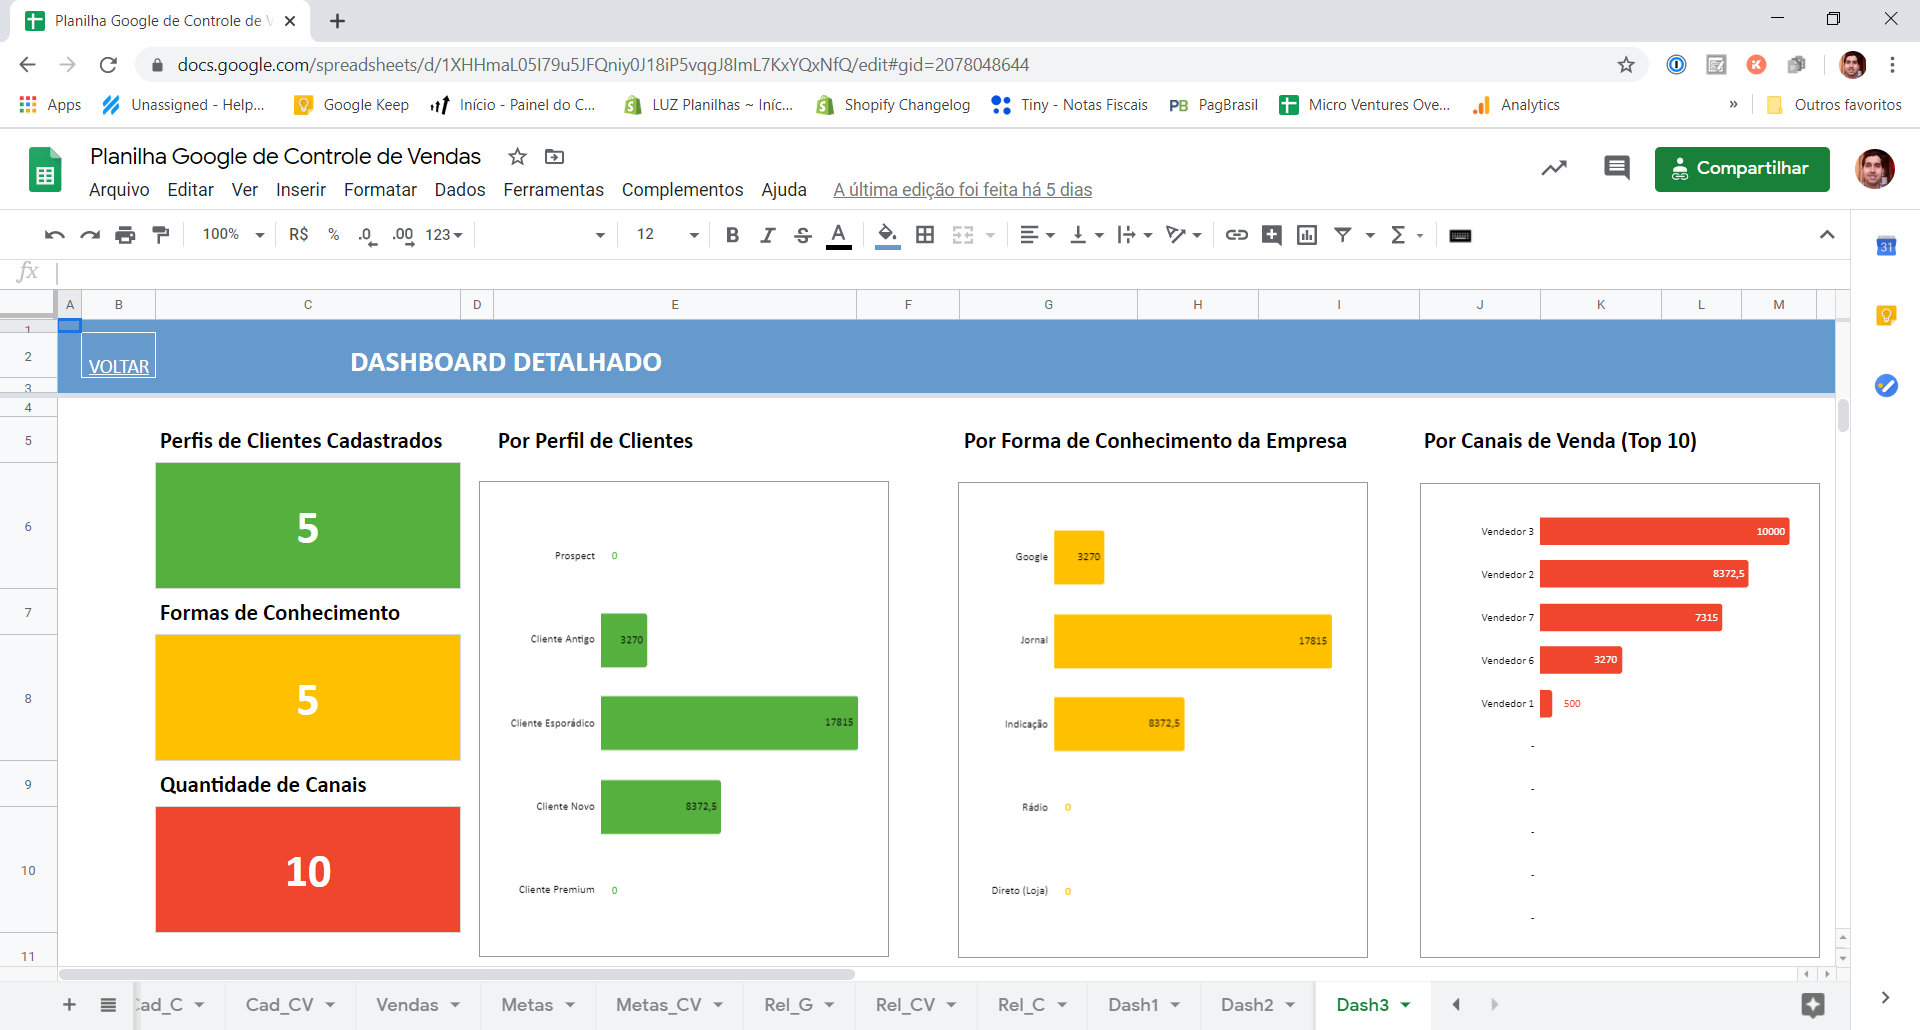Screen dimensions: 1920x1030
Task: Click the VOLTAR link
Action: (119, 367)
